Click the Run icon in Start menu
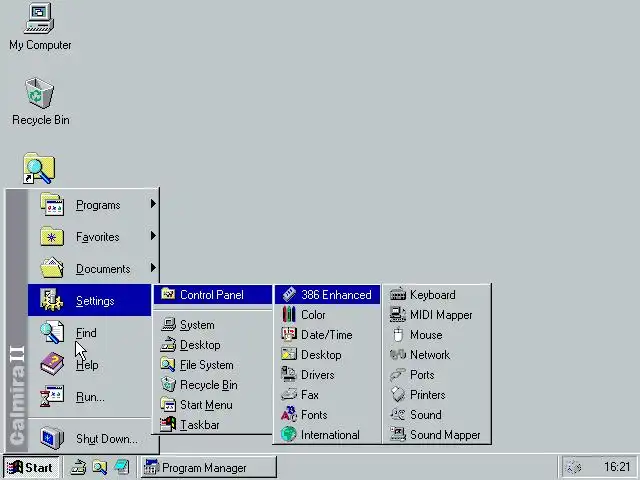 pos(52,396)
